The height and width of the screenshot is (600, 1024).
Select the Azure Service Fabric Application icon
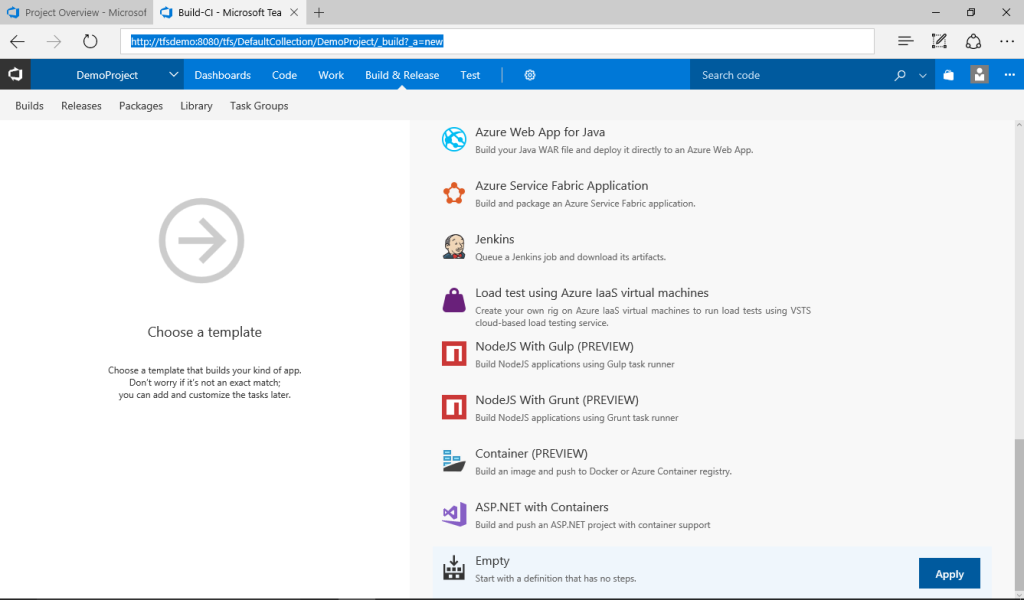pos(454,193)
